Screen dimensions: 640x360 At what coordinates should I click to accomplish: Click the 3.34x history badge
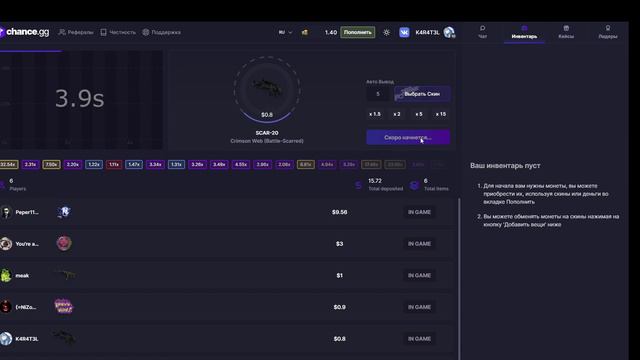(155, 164)
